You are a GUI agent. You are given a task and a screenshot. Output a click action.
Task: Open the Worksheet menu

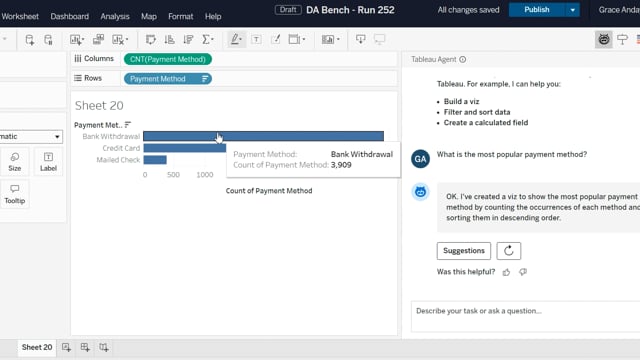(20, 16)
